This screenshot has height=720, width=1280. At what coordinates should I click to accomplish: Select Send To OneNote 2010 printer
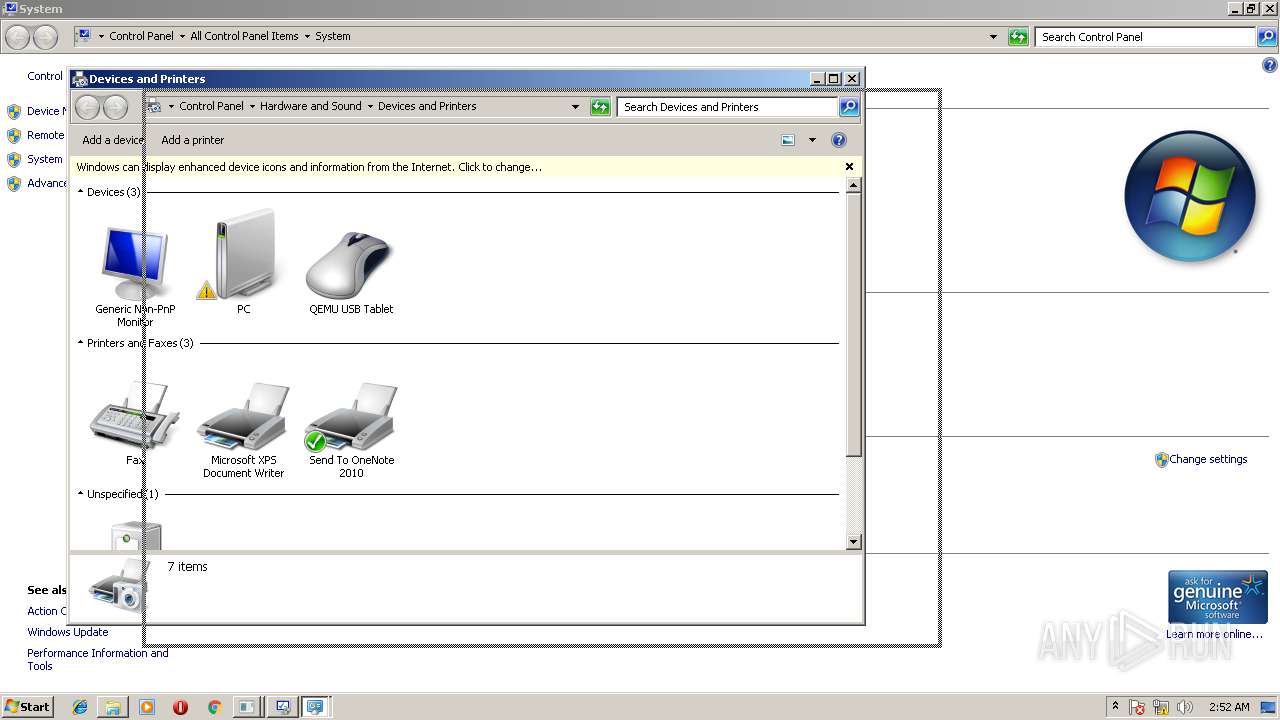click(x=351, y=430)
